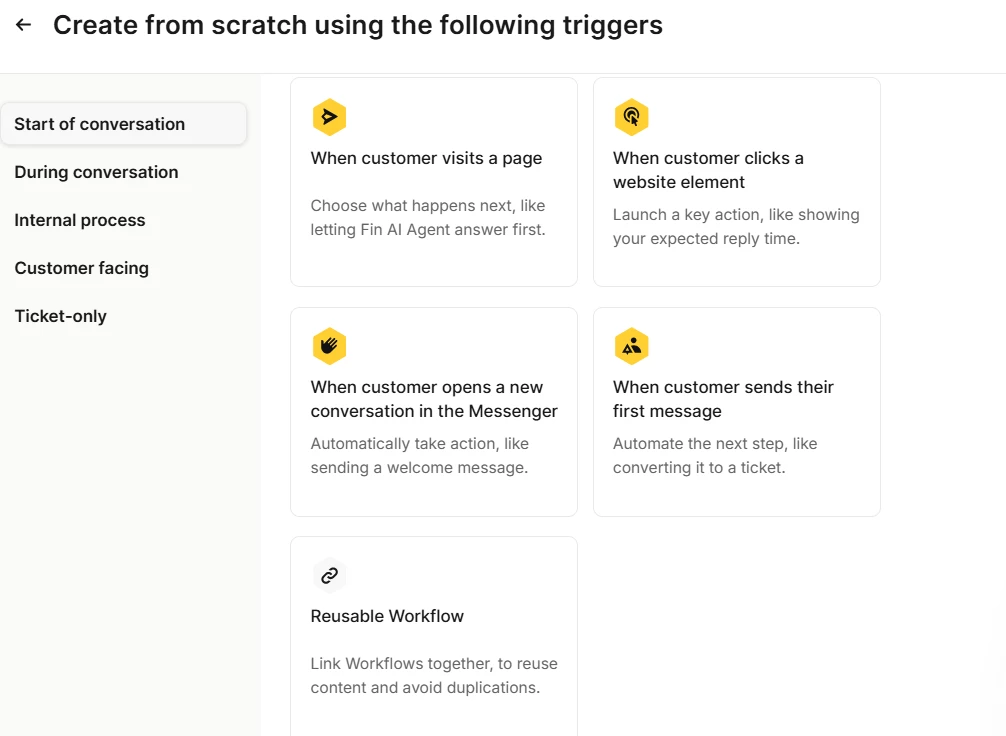Choose 'When customer clicks a website element' title
This screenshot has width=1006, height=736.
tap(708, 170)
